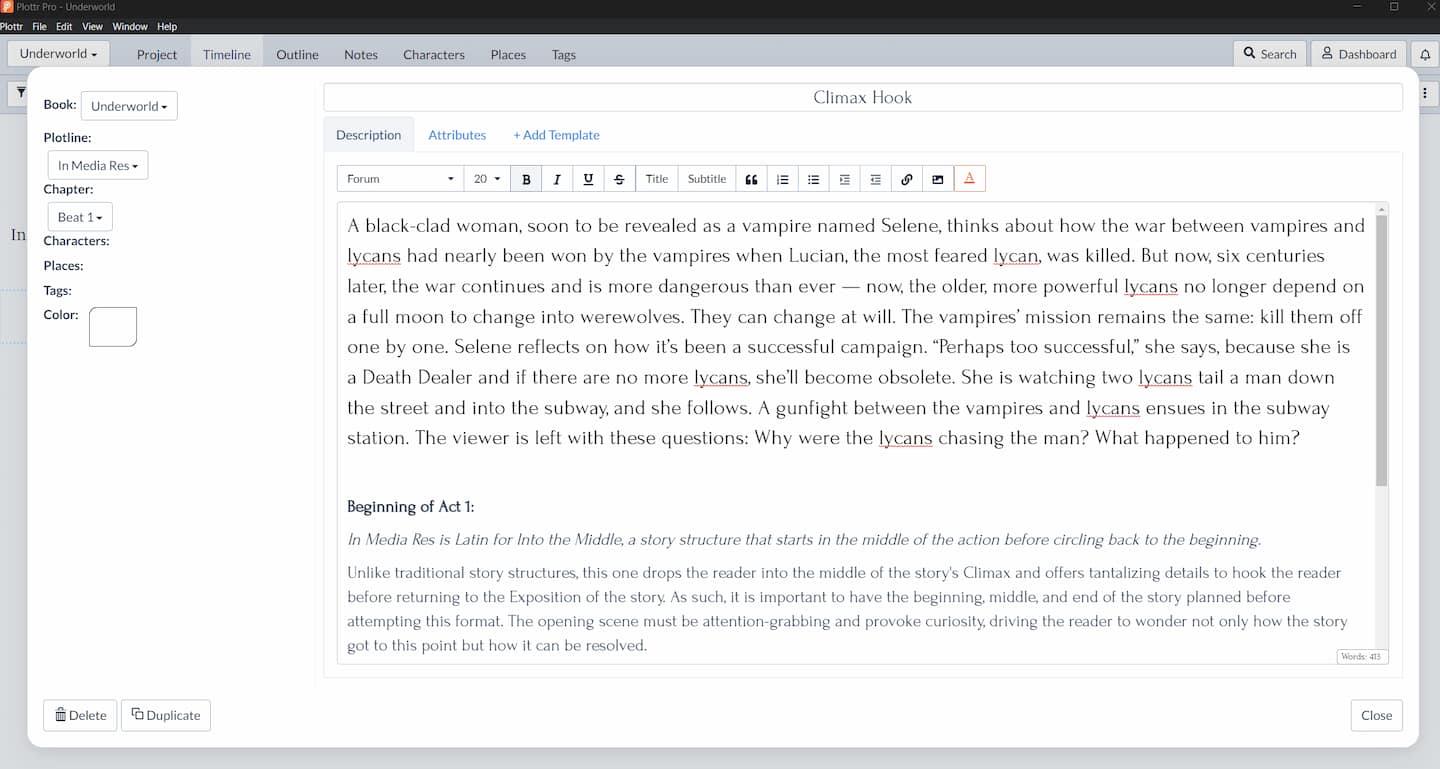Open the text color picker
Screen dimensions: 1440x769
969,178
